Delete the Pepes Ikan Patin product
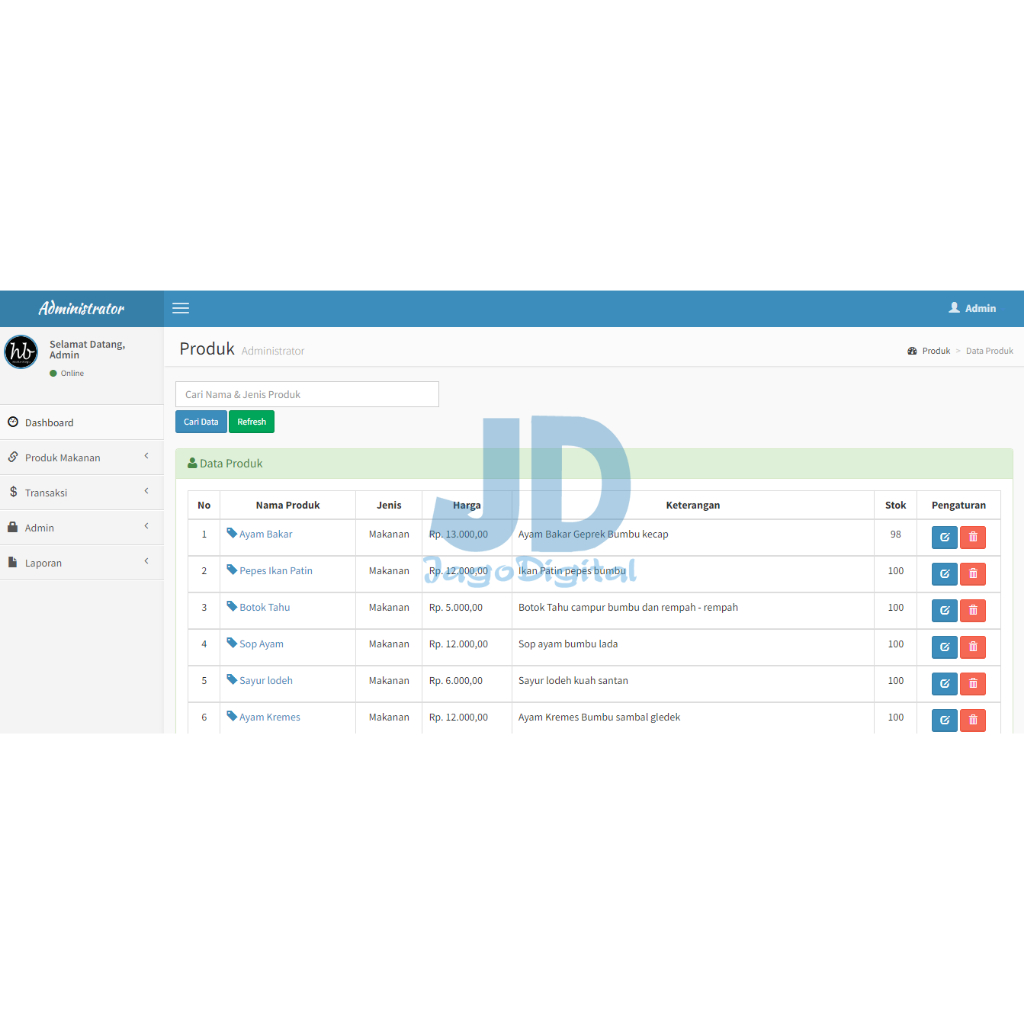The image size is (1024, 1024). click(973, 574)
